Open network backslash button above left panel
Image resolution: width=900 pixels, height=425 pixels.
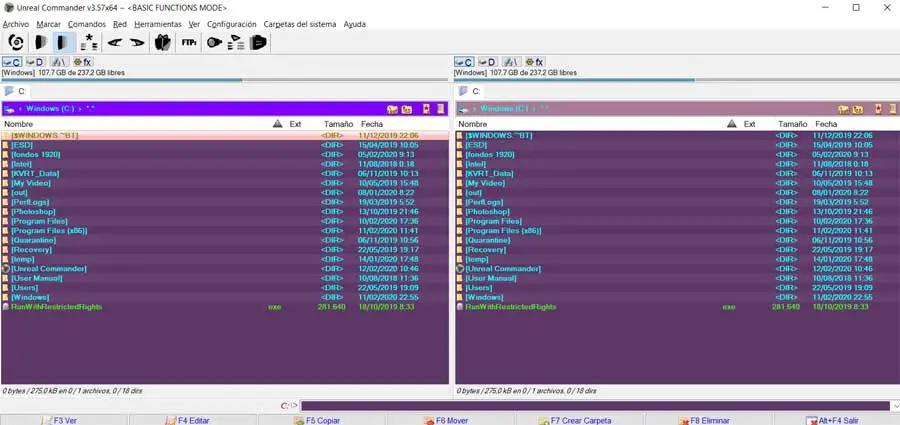(60, 62)
